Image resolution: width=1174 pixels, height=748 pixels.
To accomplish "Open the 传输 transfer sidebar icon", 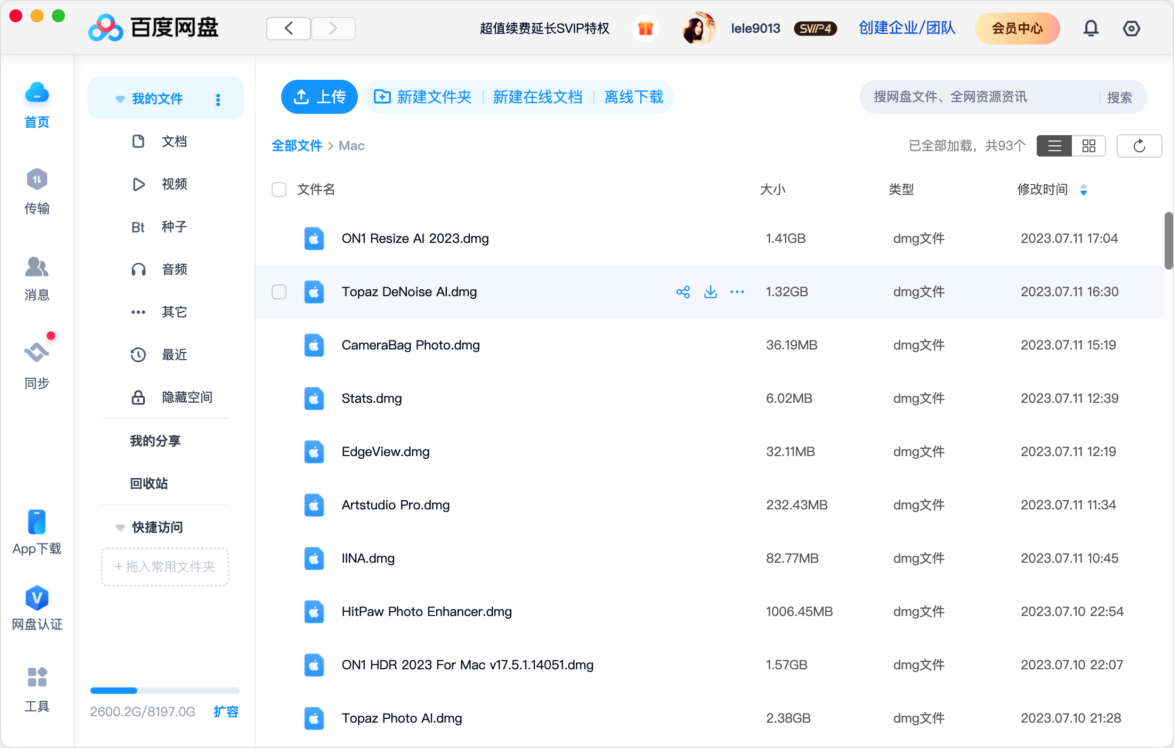I will (x=37, y=180).
